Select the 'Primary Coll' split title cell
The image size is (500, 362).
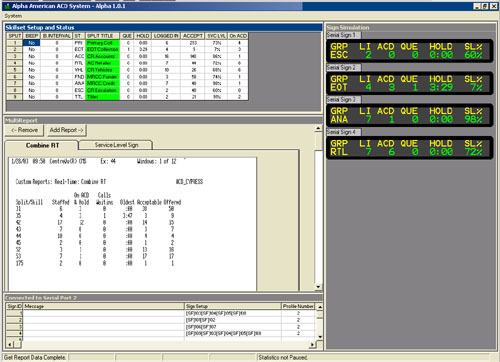[x=102, y=43]
